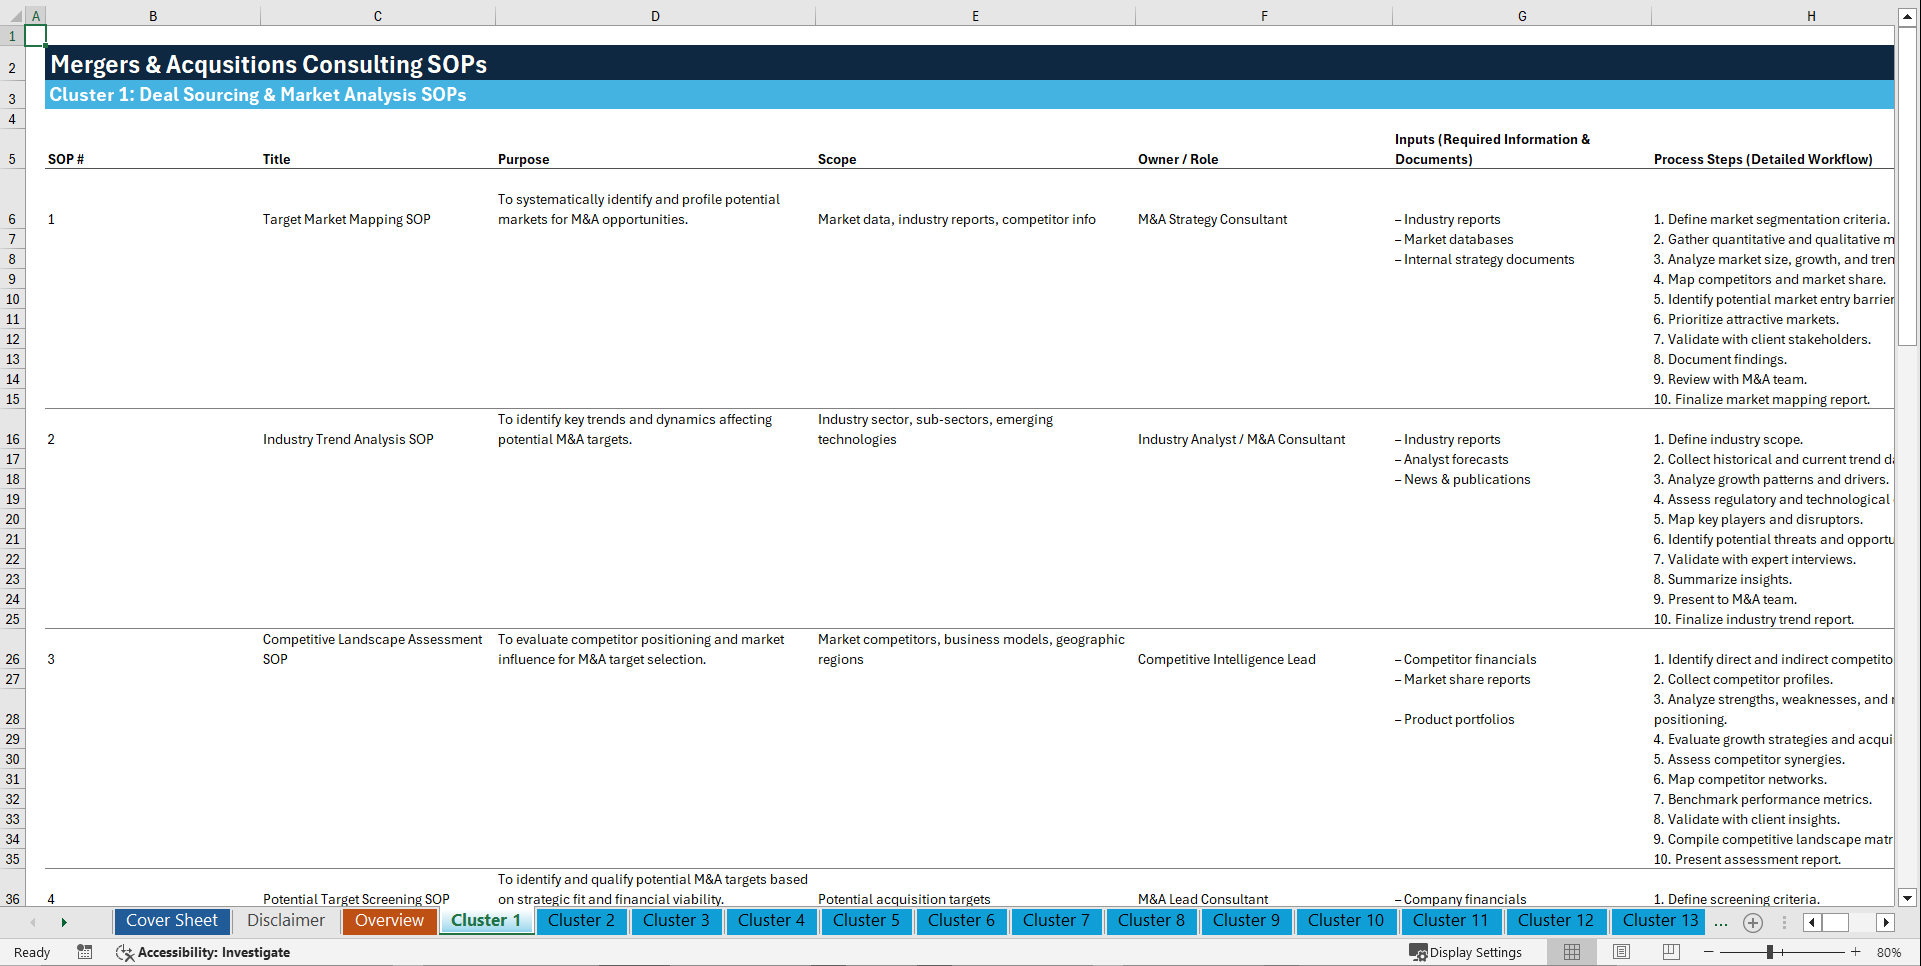This screenshot has height=966, width=1921.
Task: Click the next sheet navigation arrow
Action: [64, 922]
